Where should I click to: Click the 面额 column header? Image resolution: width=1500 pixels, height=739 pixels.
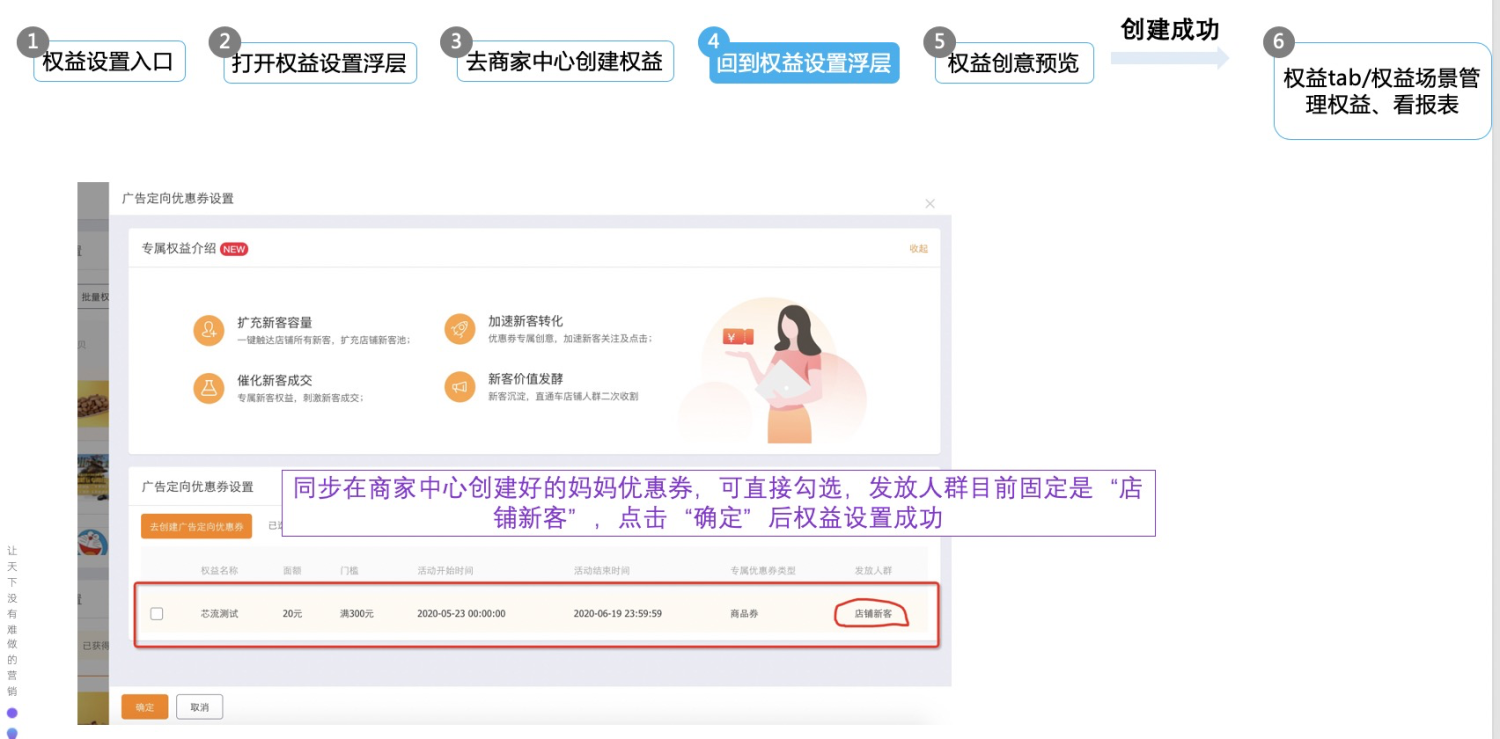(x=292, y=570)
